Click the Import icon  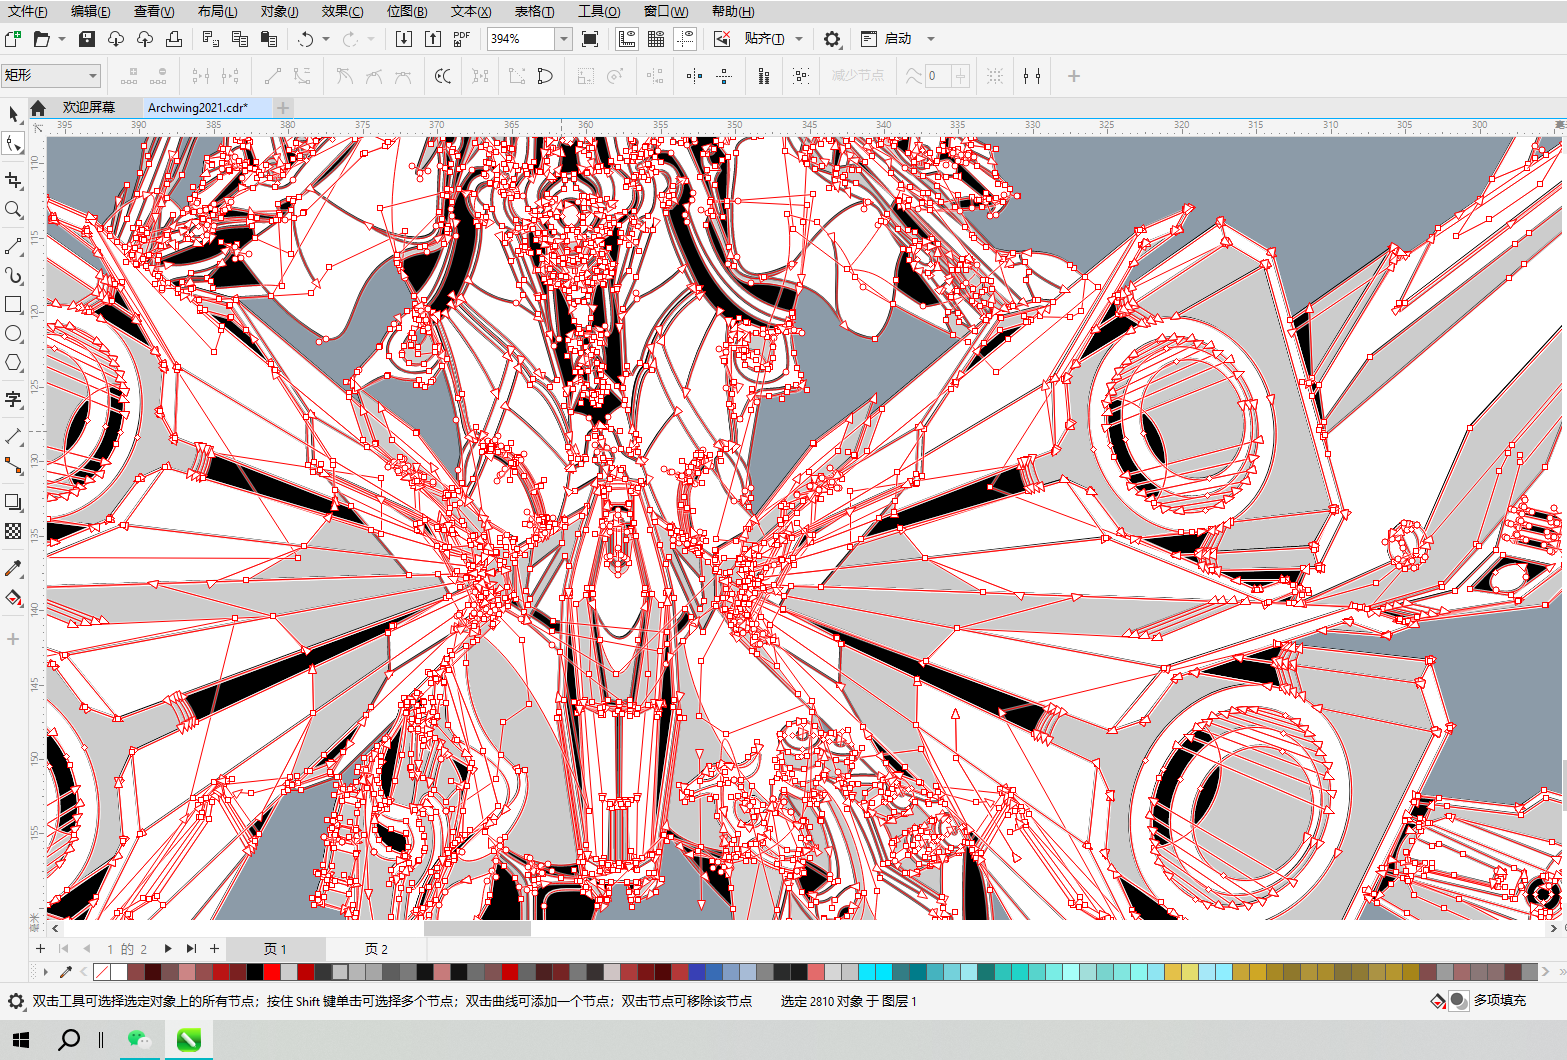click(404, 39)
